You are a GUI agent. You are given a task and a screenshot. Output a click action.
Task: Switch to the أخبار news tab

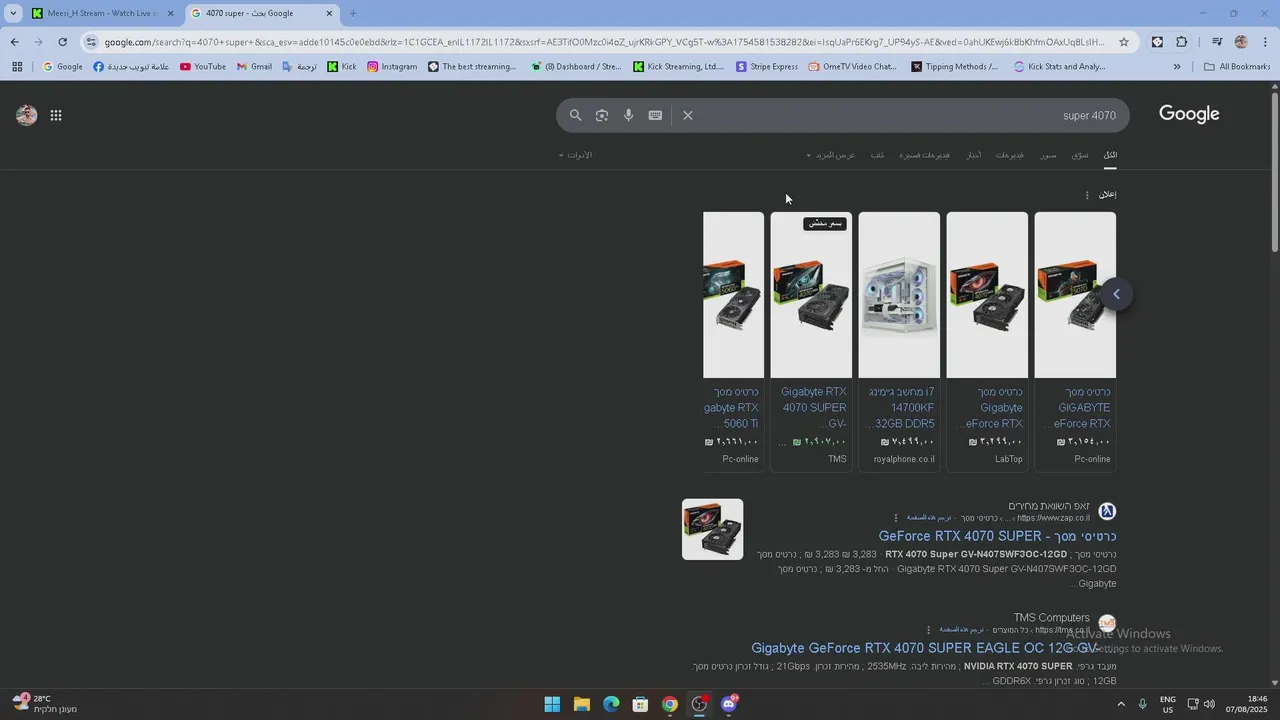pyautogui.click(x=973, y=155)
